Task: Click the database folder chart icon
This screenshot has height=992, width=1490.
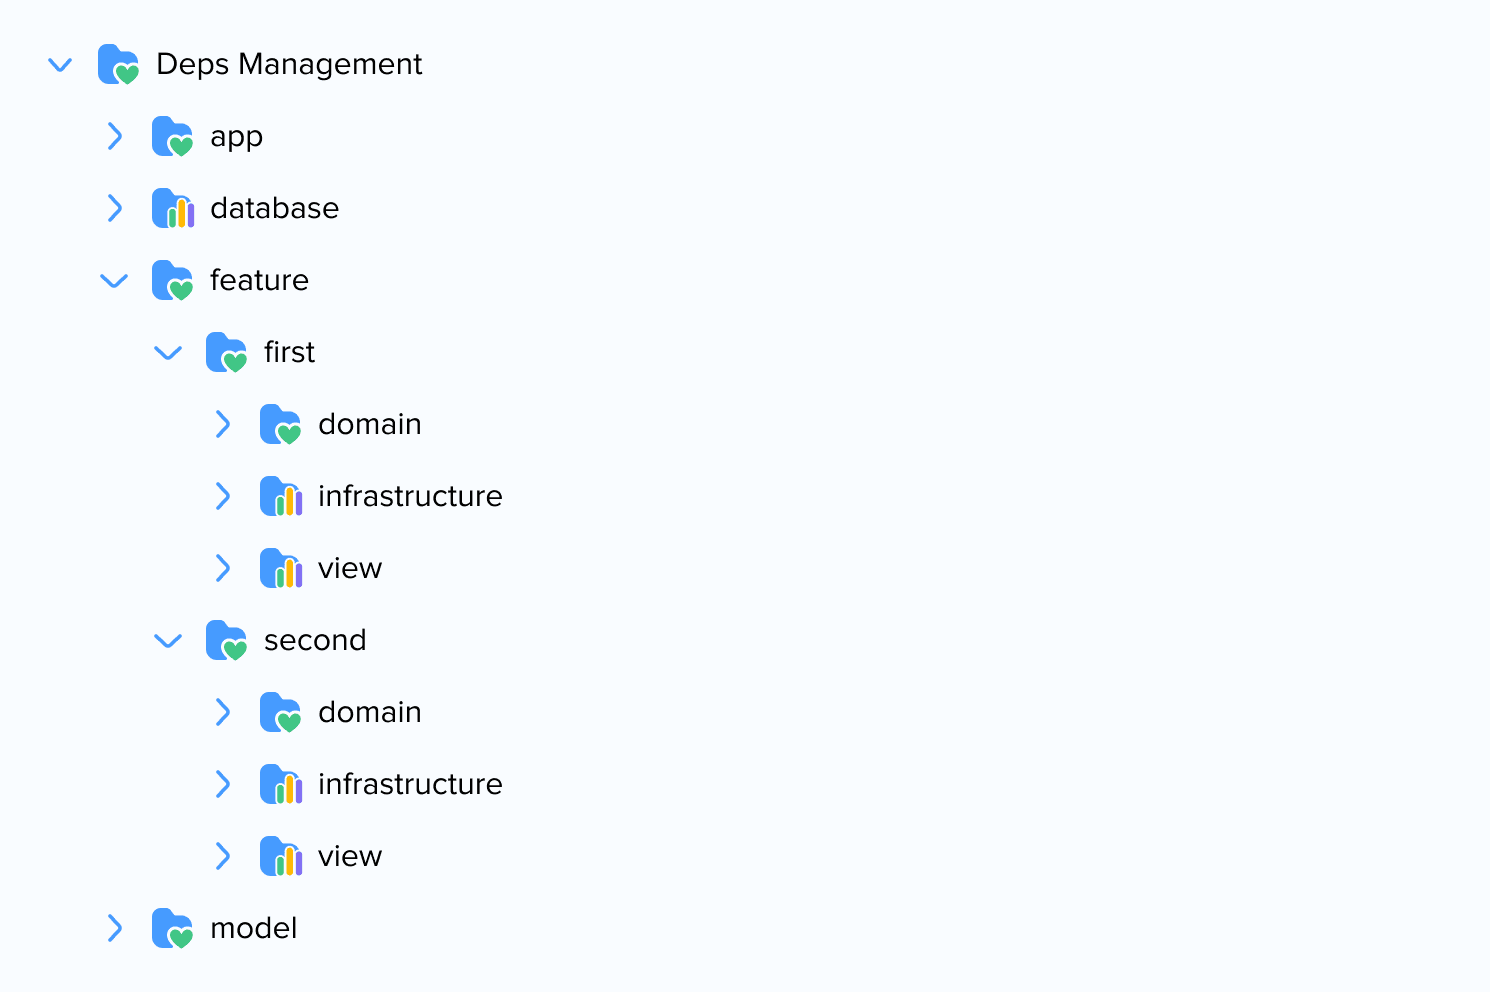Action: pos(173,209)
